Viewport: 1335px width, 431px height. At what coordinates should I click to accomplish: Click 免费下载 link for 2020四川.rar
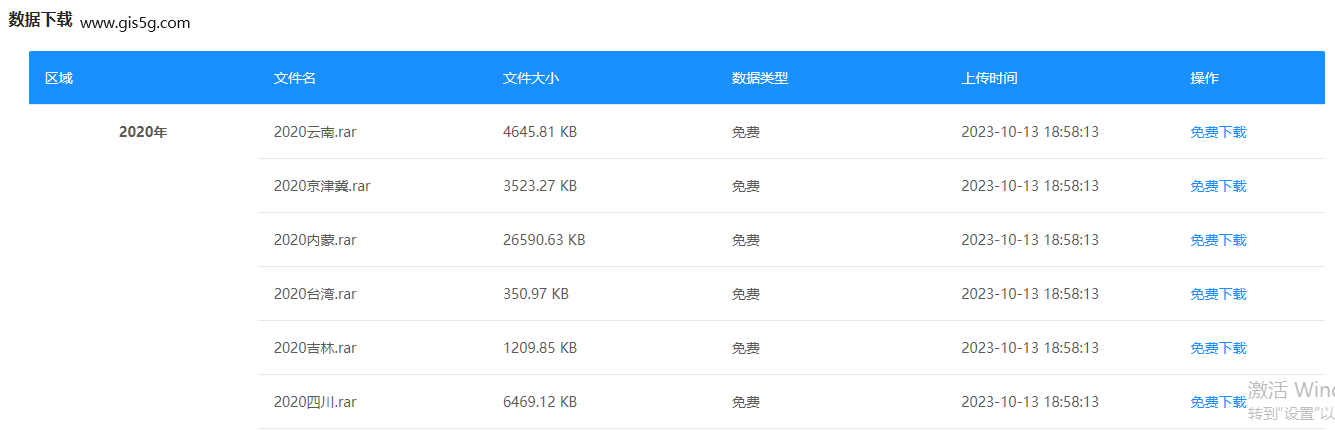(1218, 402)
